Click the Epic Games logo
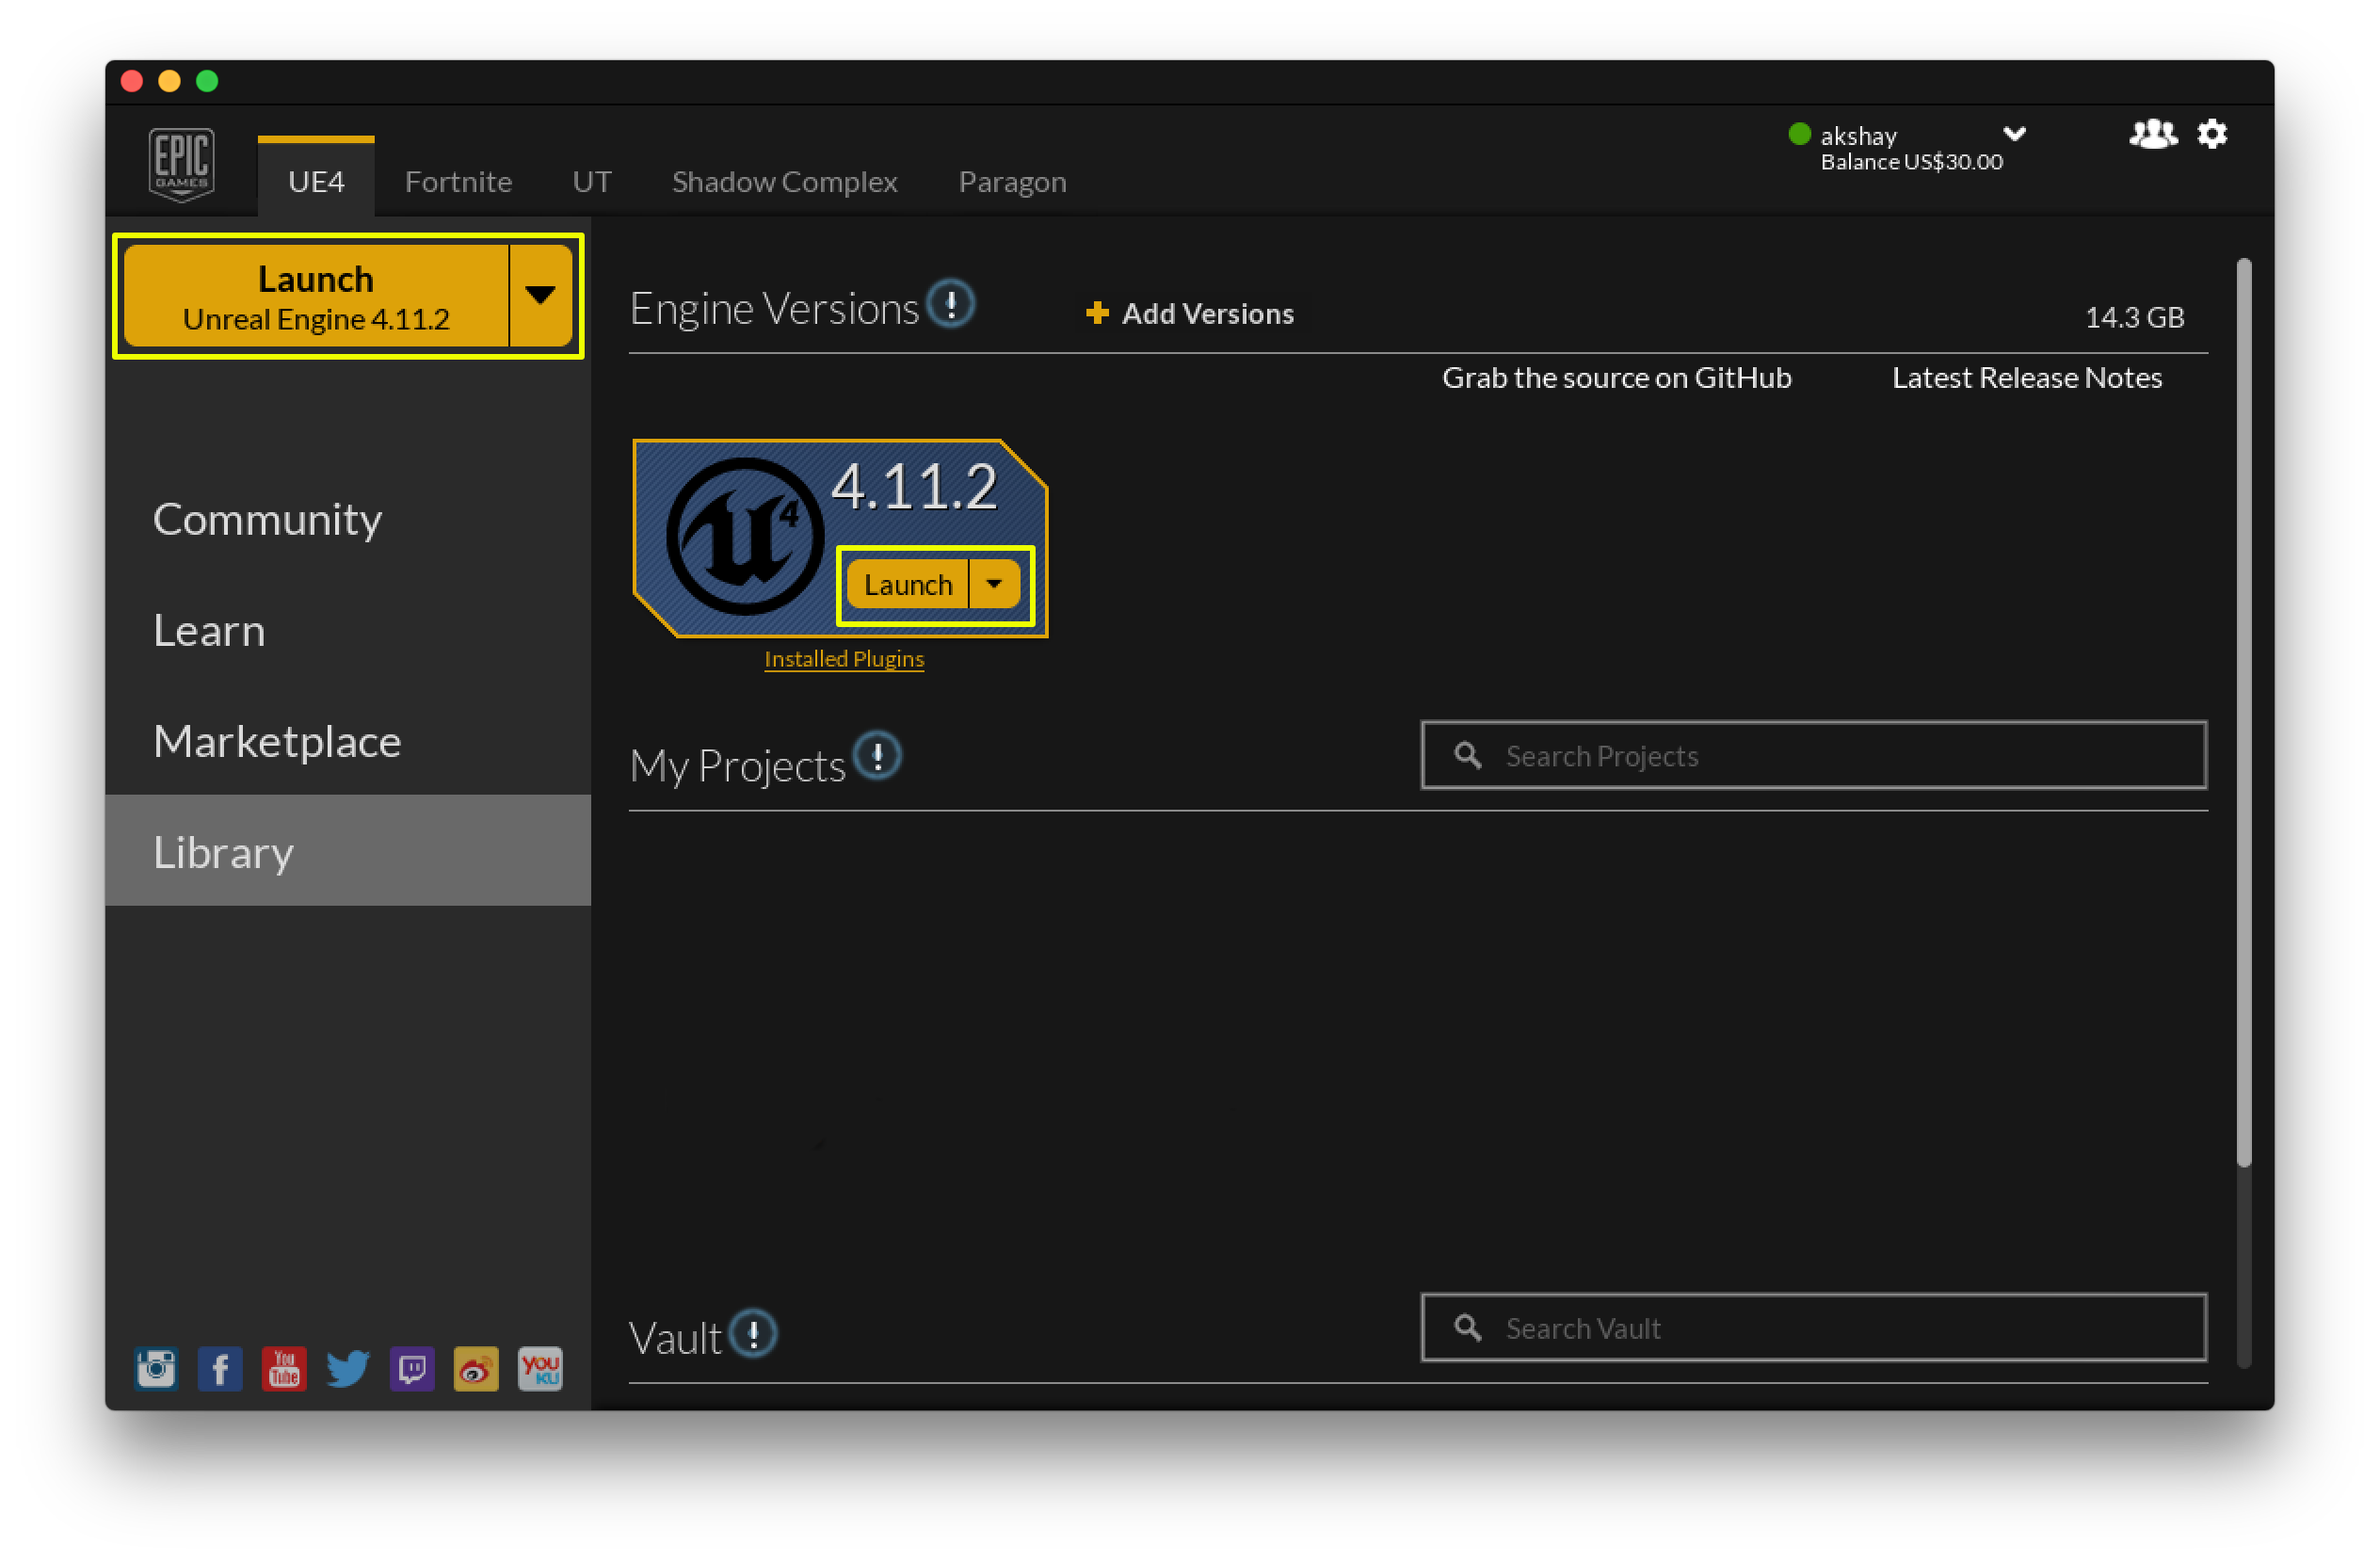Image resolution: width=2380 pixels, height=1561 pixels. [x=181, y=164]
